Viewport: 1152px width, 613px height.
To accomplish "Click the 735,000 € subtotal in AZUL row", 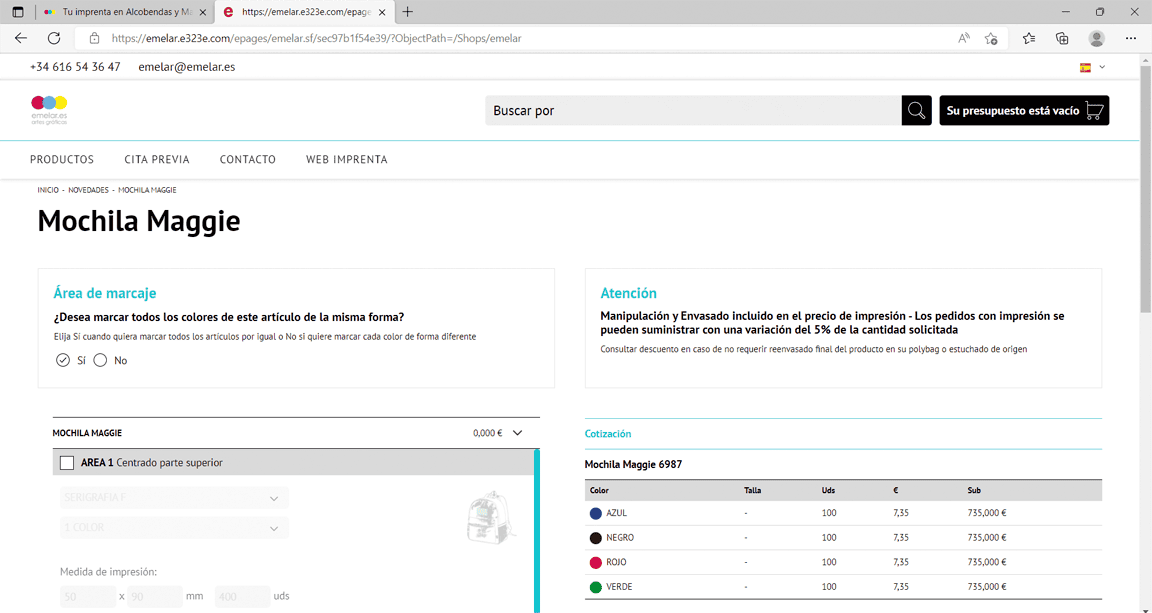I will coord(987,513).
